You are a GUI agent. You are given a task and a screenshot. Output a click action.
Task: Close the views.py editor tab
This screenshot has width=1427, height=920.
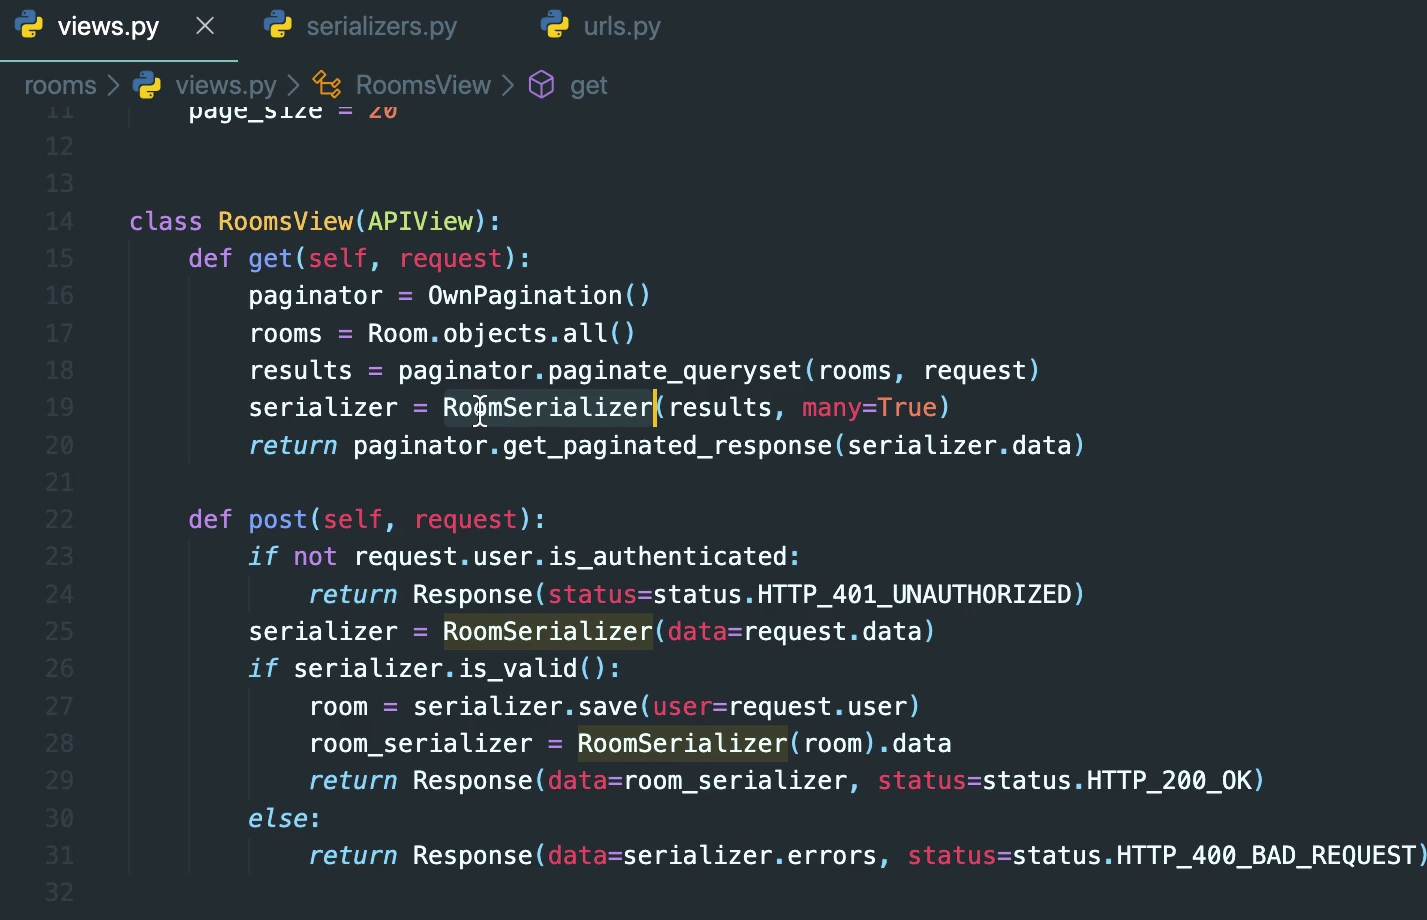(x=204, y=26)
